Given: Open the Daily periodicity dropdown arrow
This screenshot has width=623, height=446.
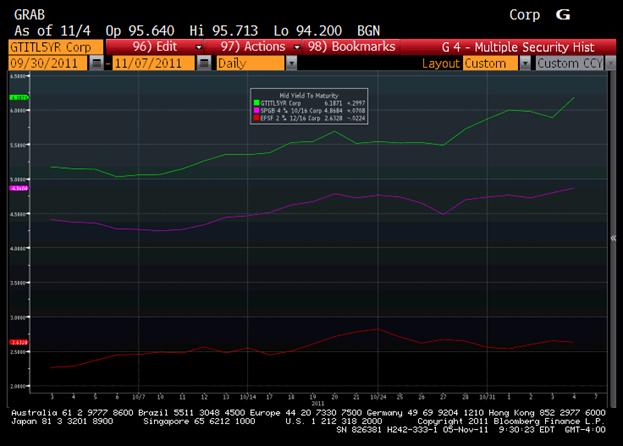Looking at the screenshot, I should coord(291,64).
